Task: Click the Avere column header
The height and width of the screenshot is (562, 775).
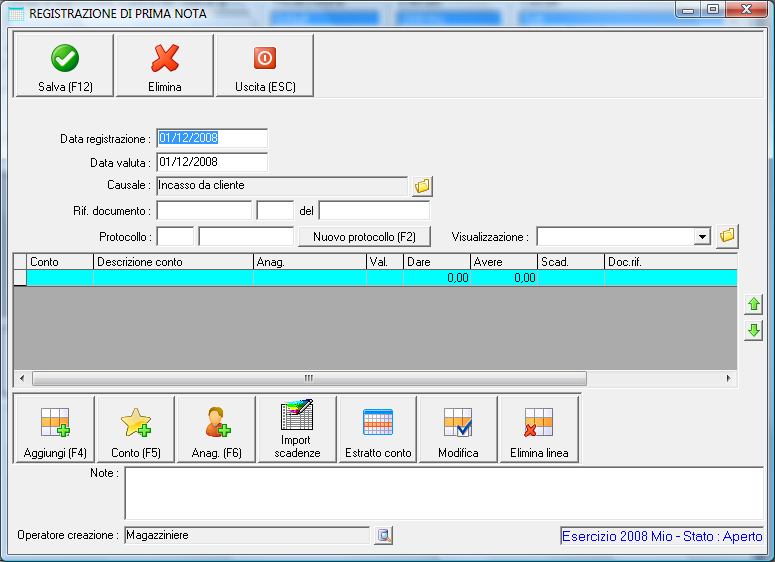Action: [x=504, y=262]
